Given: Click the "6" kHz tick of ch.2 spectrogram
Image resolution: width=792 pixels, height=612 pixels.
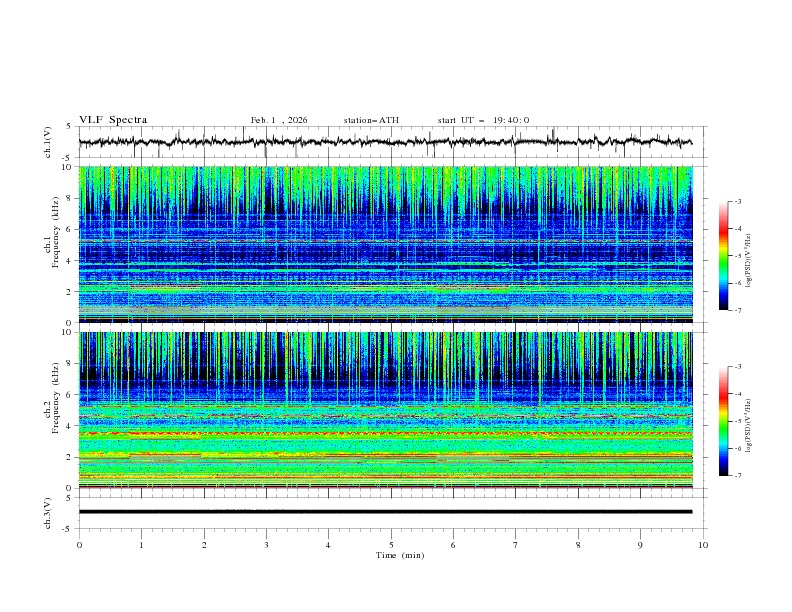Looking at the screenshot, I should 71,395.
